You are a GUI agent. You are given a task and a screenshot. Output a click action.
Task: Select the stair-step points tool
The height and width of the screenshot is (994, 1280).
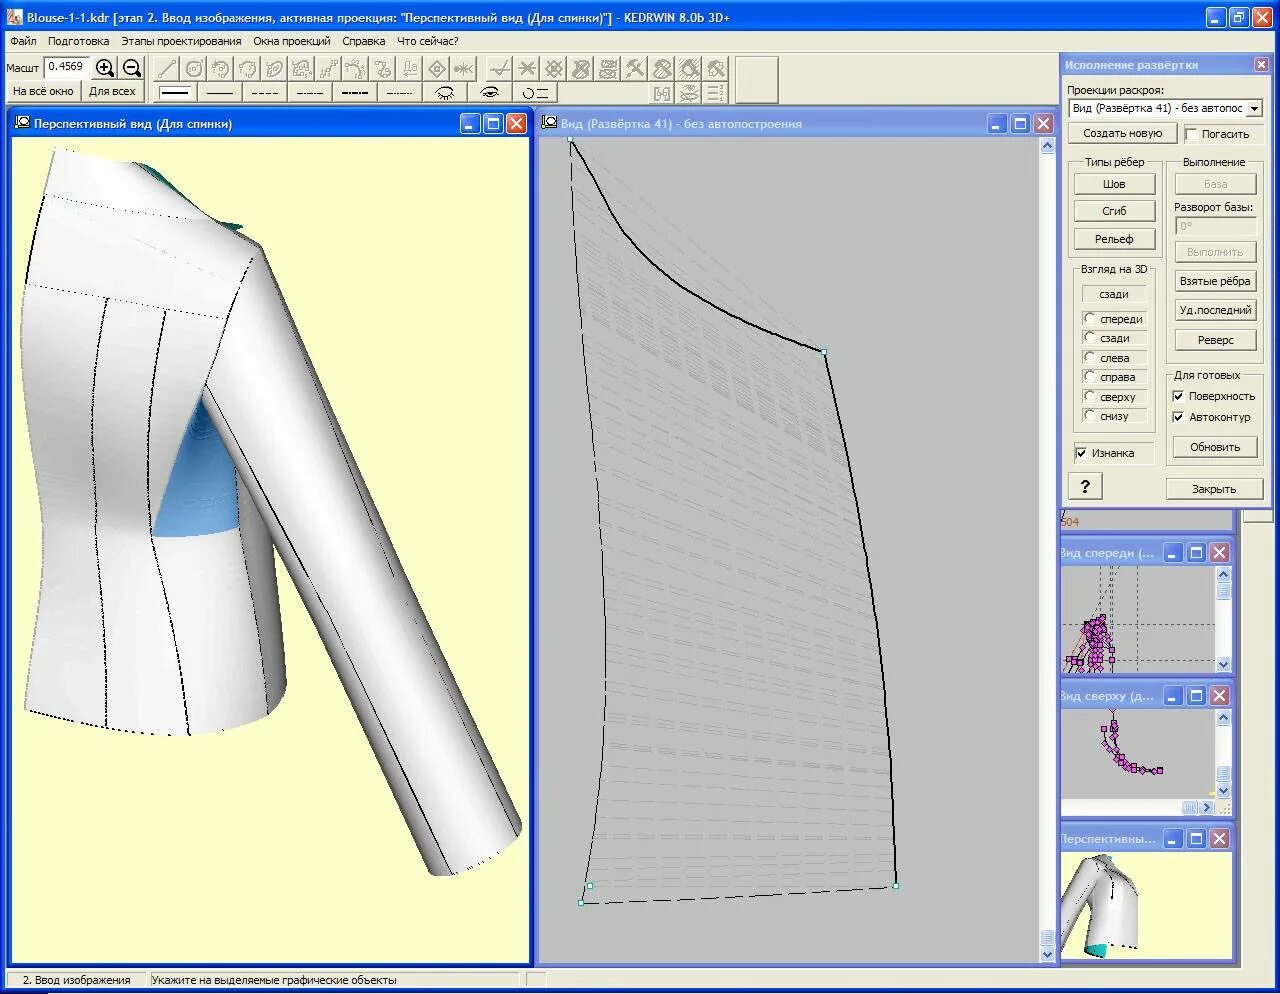click(x=329, y=68)
